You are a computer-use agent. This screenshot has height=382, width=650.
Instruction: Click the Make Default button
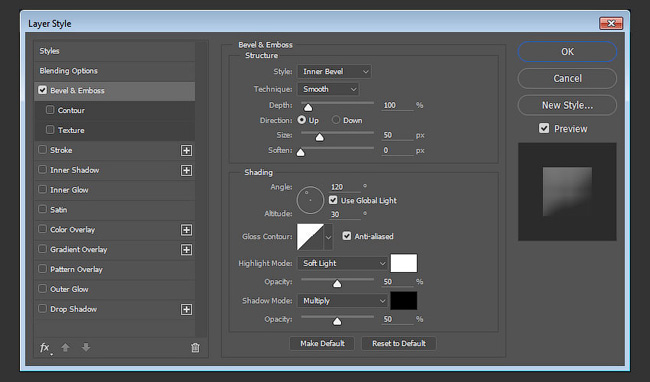pyautogui.click(x=322, y=343)
